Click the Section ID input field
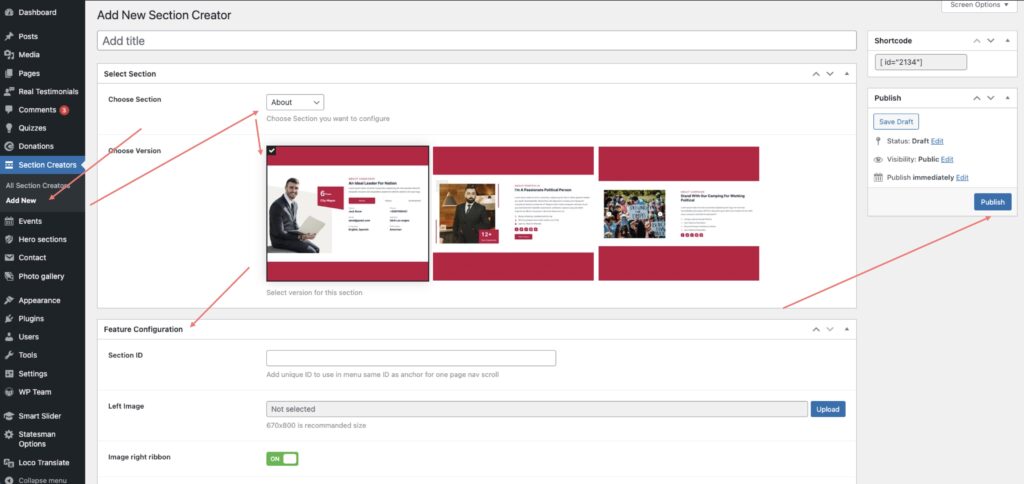This screenshot has height=484, width=1024. click(410, 358)
